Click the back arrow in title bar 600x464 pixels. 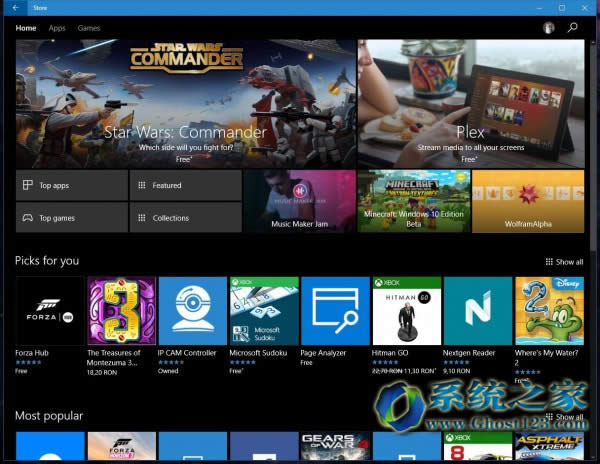tap(15, 8)
